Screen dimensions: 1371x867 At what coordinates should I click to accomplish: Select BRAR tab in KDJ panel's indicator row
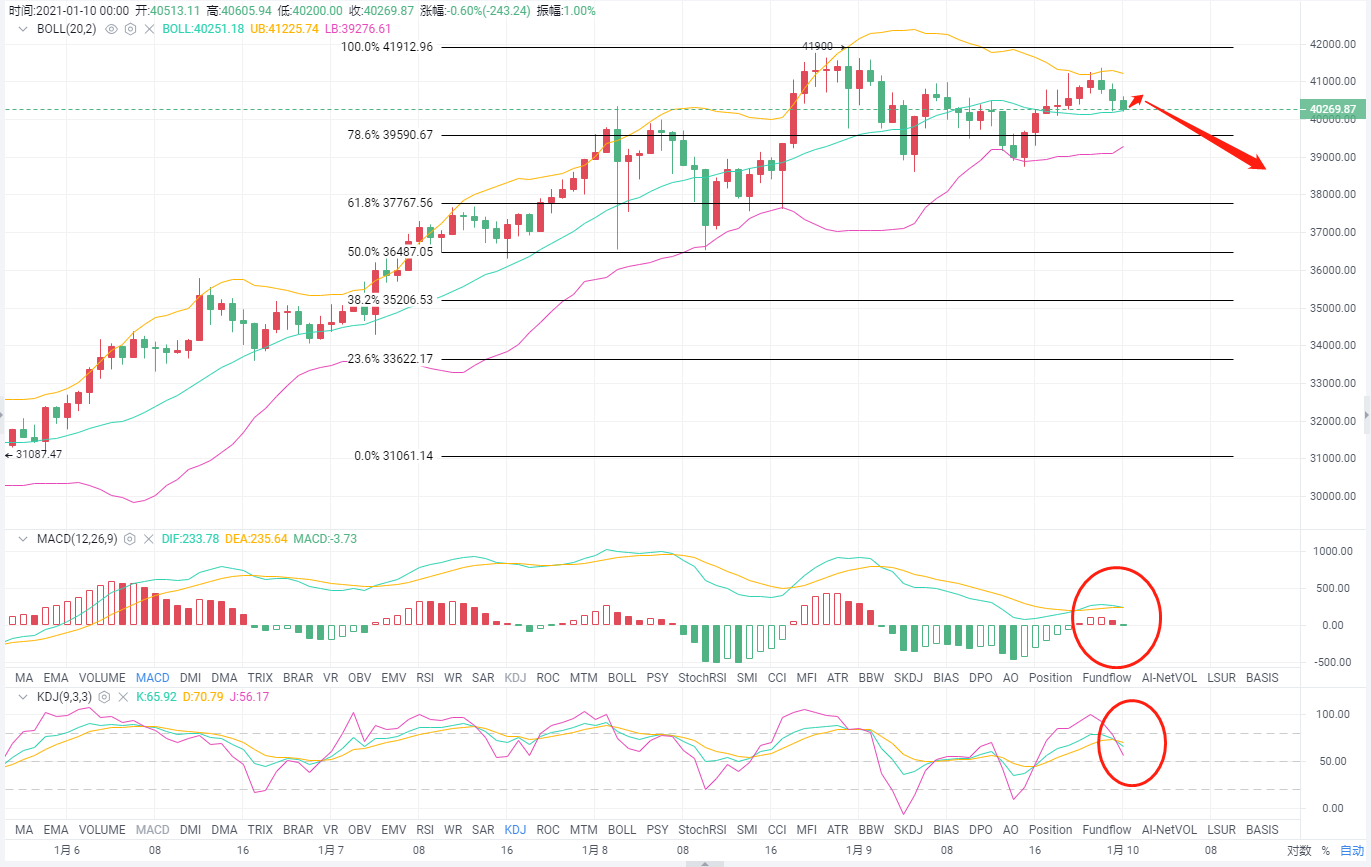(x=298, y=830)
